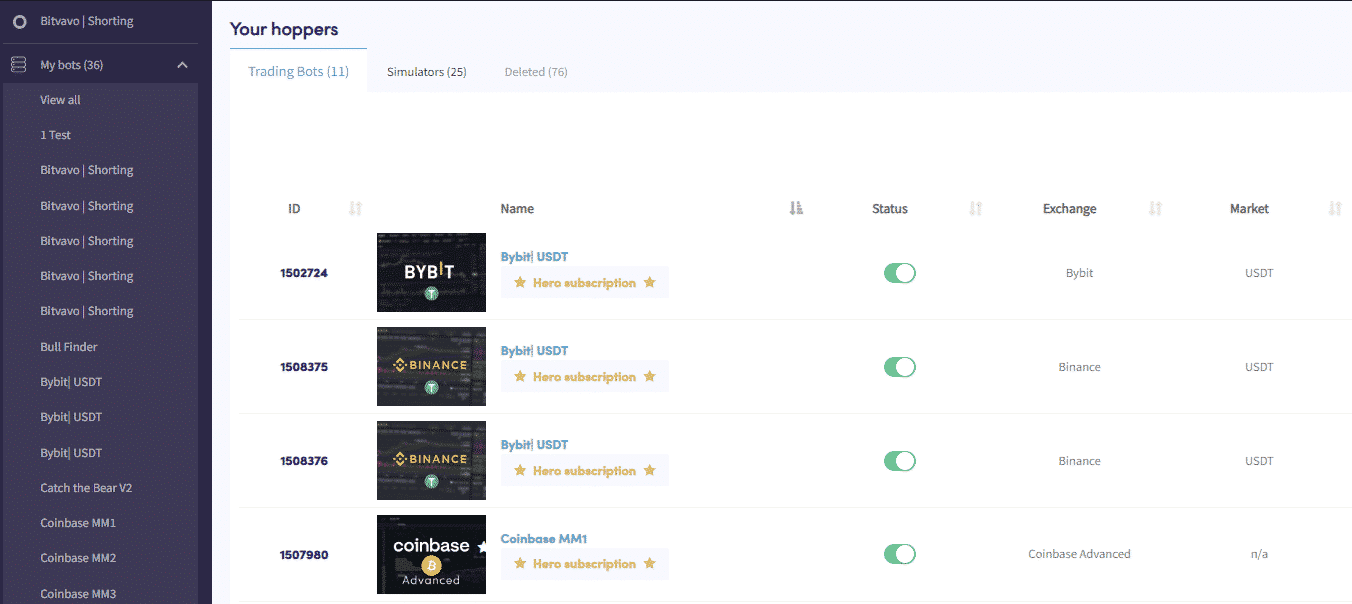The height and width of the screenshot is (604, 1352).
Task: Open Coinbase Advanced thumbnail for bot 1507980
Action: tap(431, 554)
